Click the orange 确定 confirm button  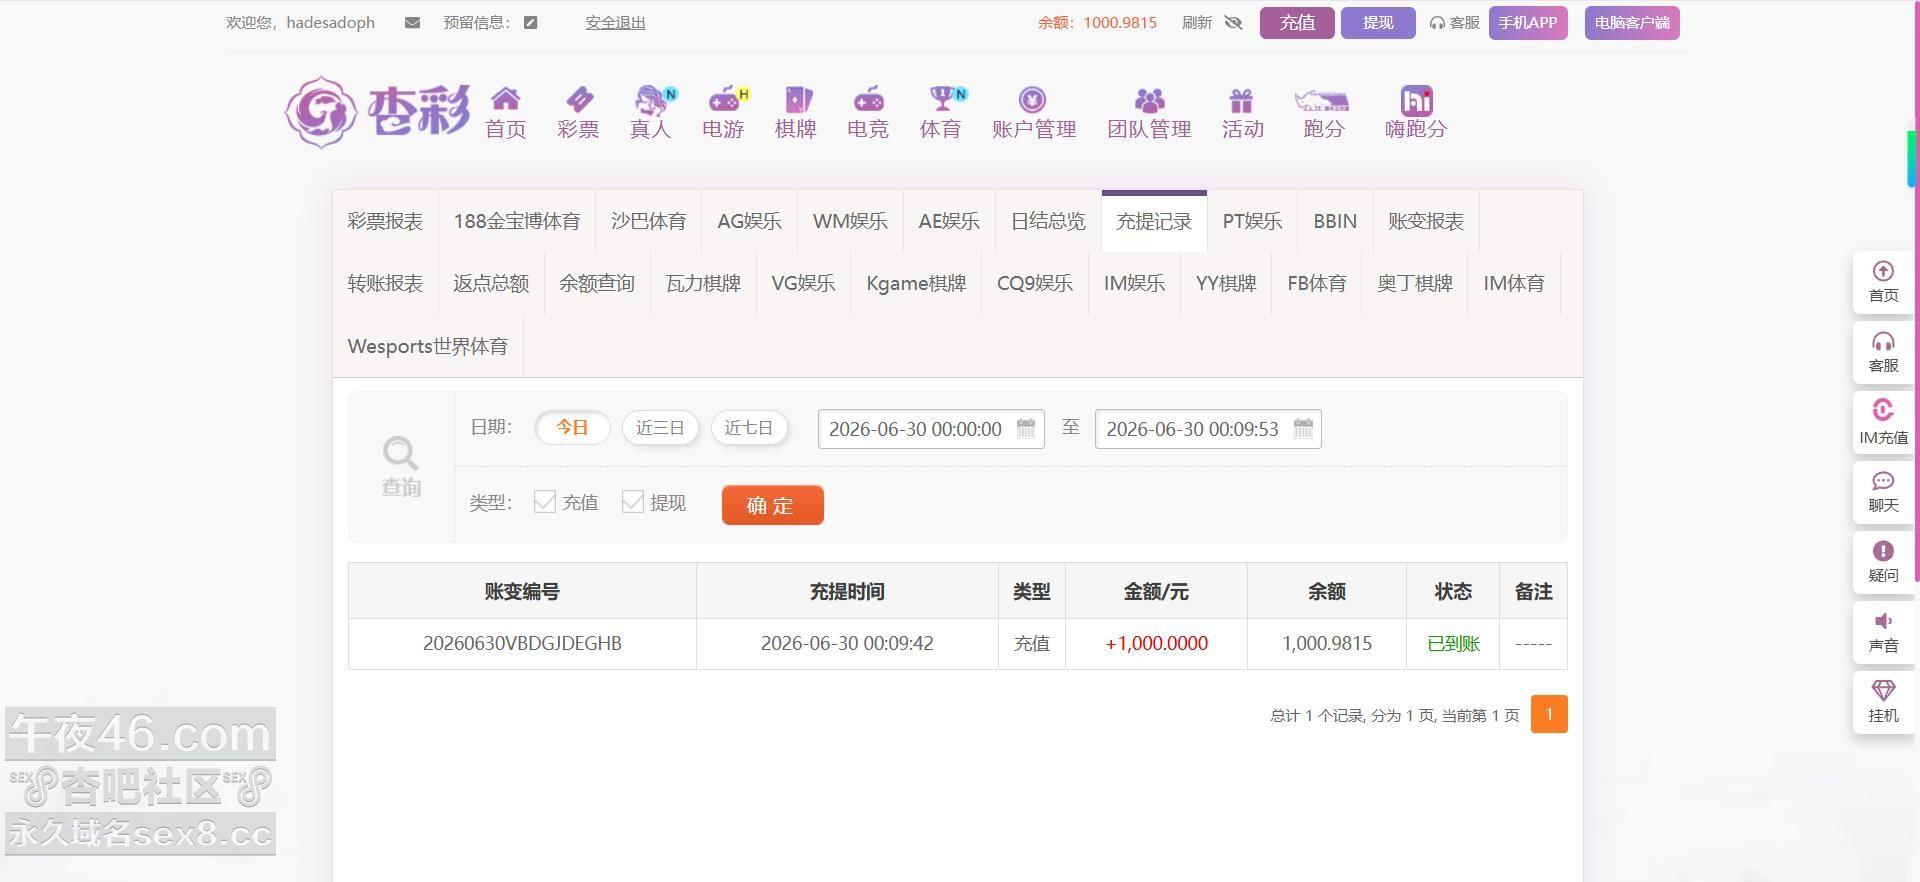773,505
